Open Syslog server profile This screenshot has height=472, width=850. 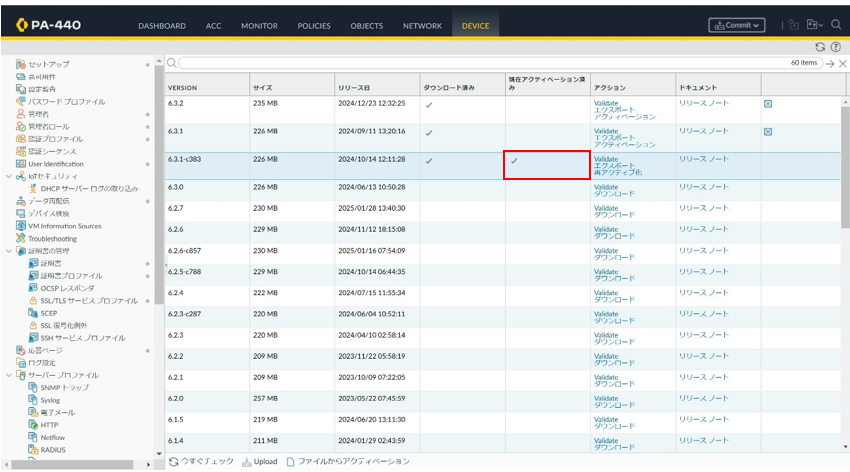[x=50, y=400]
